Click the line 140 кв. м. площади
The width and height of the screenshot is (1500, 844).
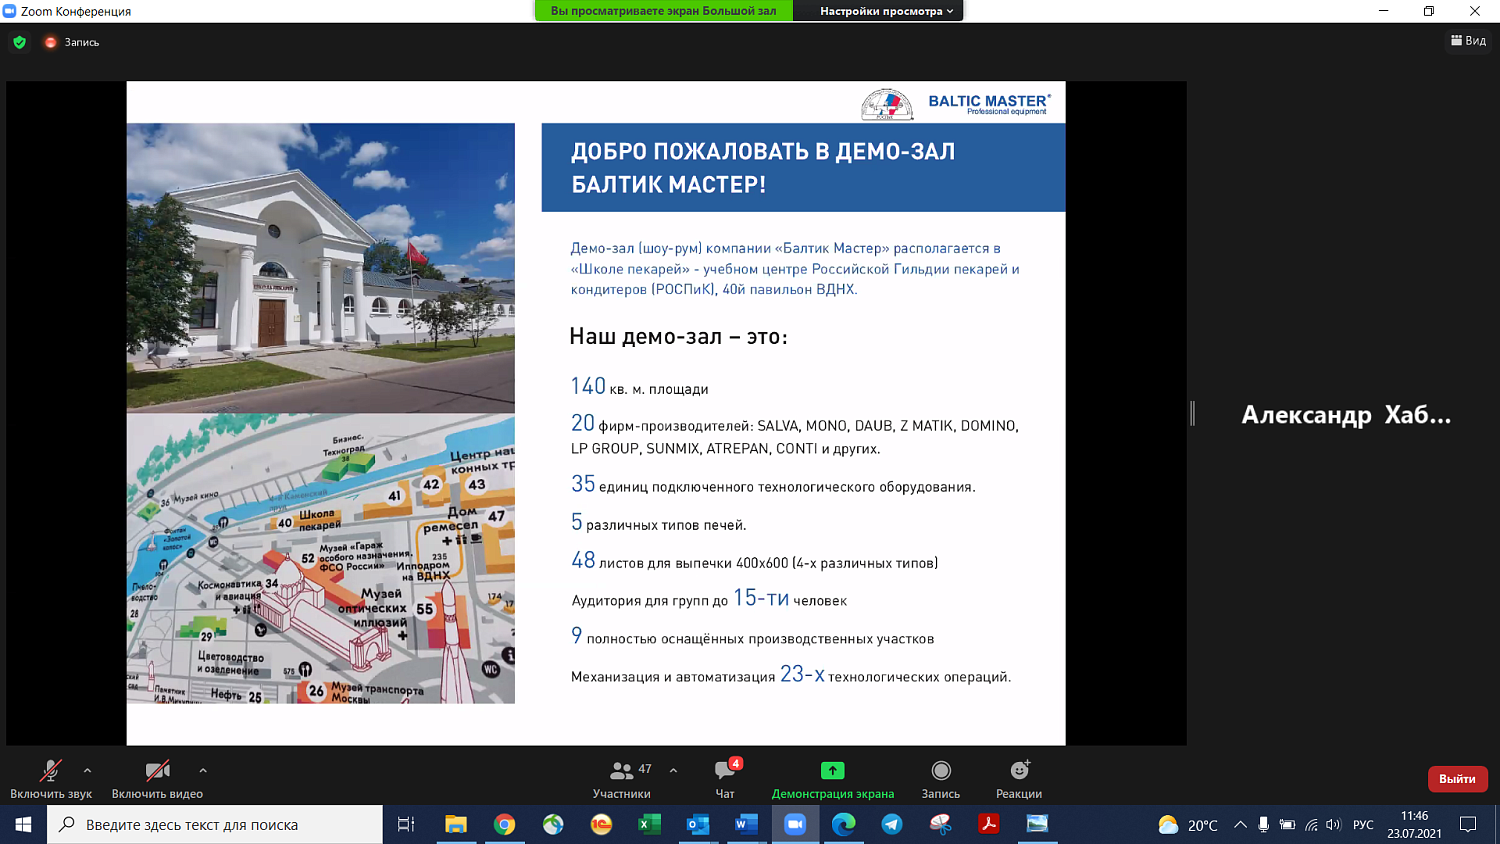[x=639, y=387]
